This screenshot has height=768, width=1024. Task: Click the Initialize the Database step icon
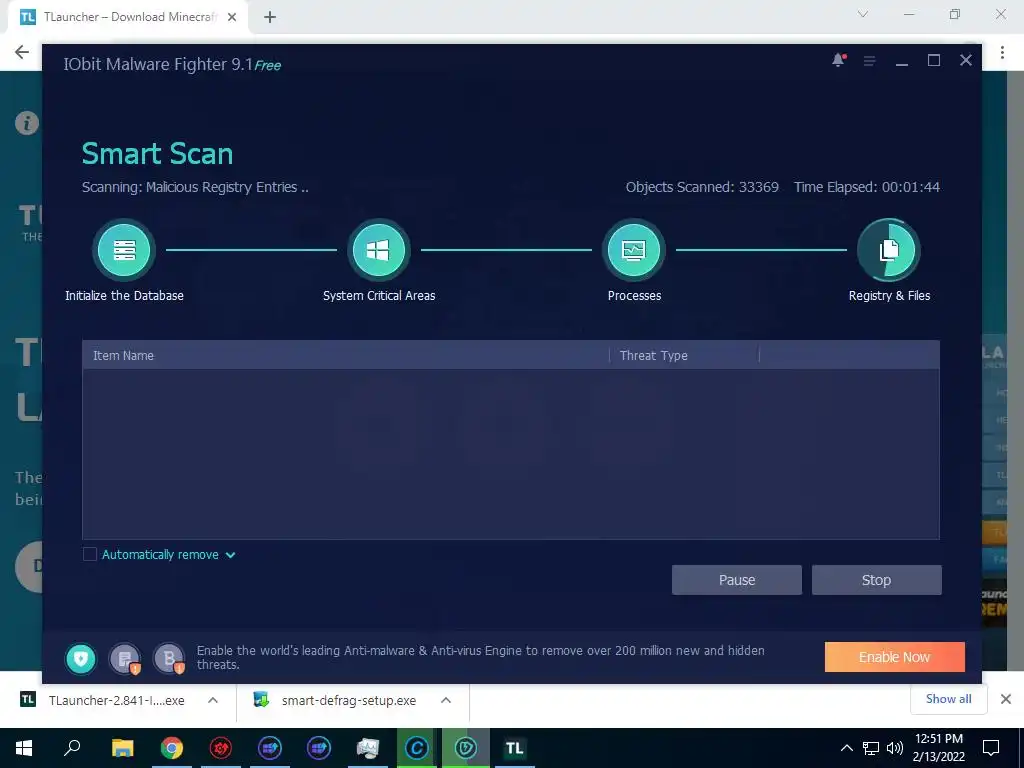pos(124,250)
